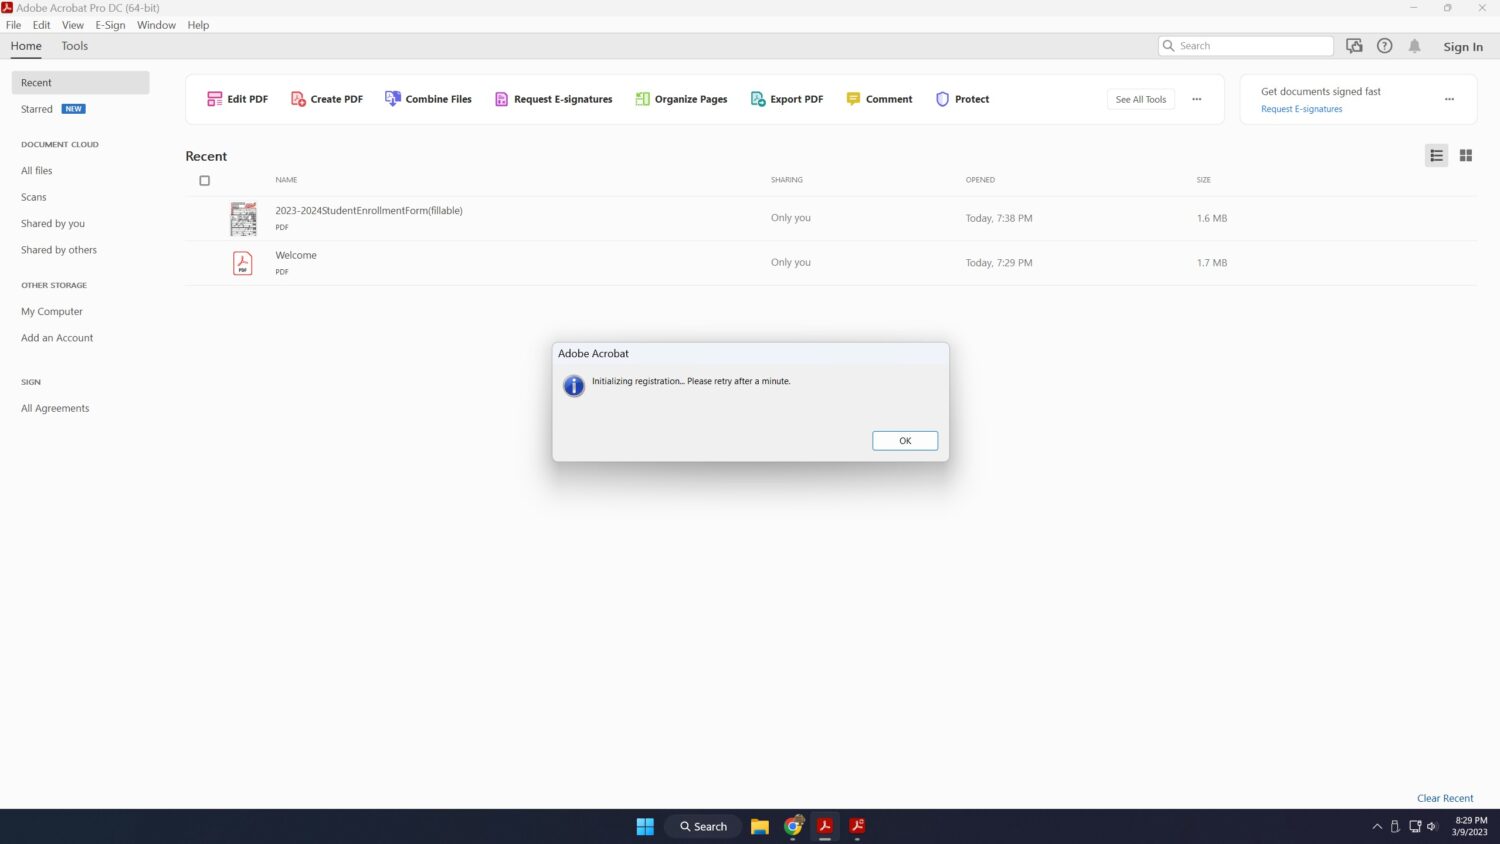The height and width of the screenshot is (844, 1500).
Task: Open the E-Sign menu
Action: [x=110, y=25]
